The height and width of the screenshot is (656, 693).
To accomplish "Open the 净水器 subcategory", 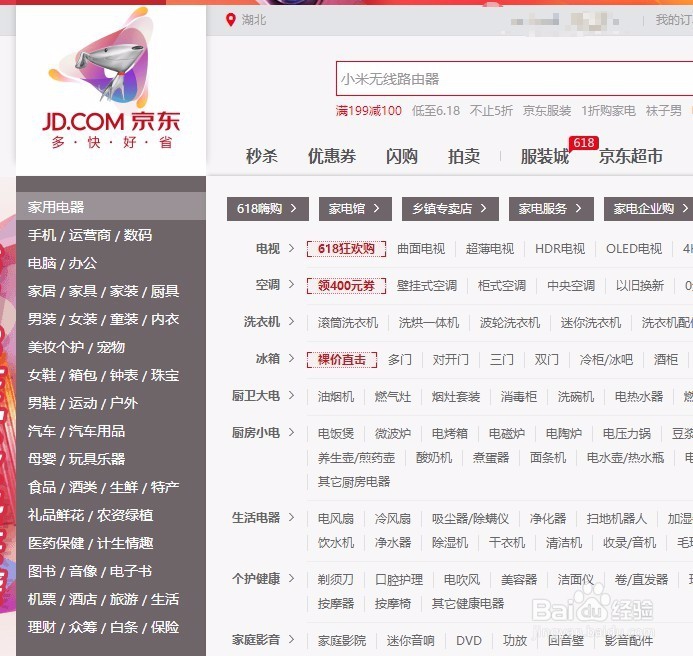I will [393, 542].
